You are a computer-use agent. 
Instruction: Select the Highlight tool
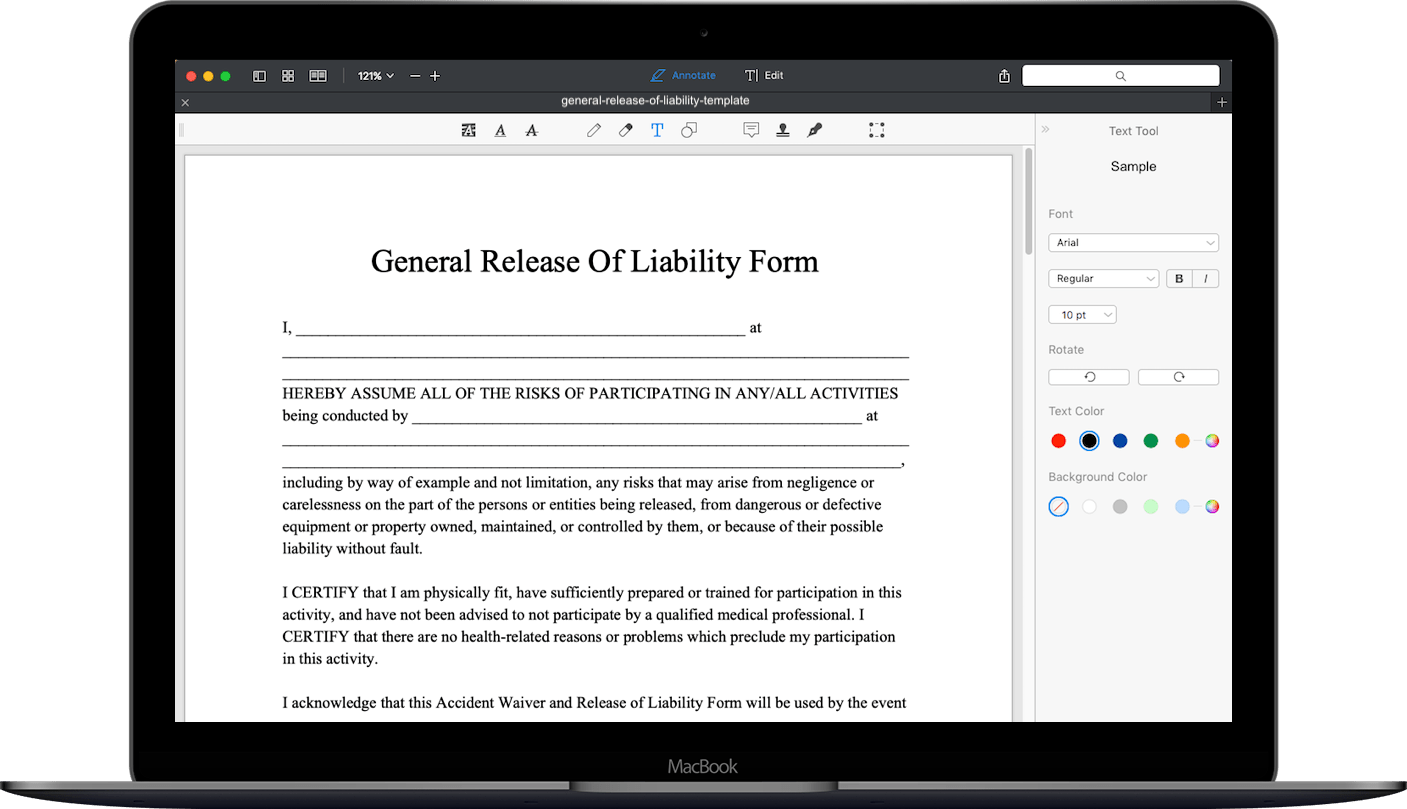click(x=468, y=130)
